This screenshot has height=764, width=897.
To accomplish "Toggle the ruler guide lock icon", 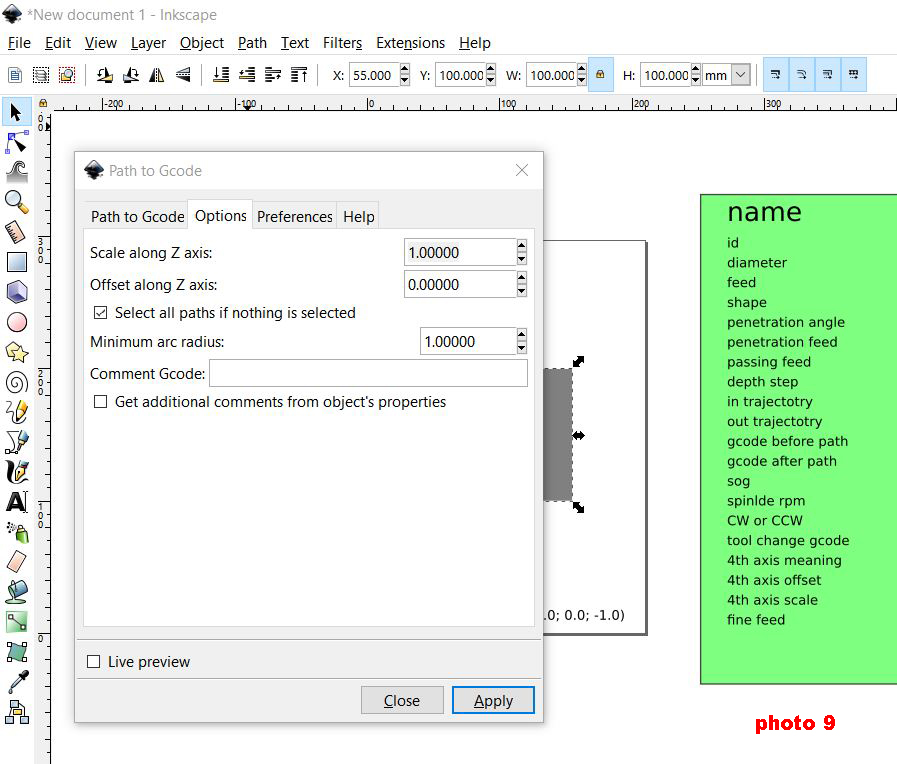I will (42, 104).
